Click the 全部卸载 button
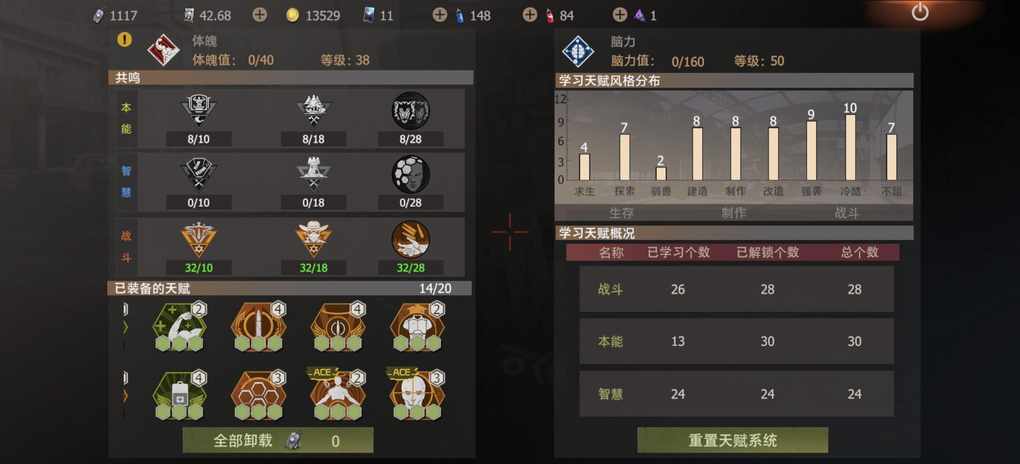The image size is (1020, 464). [x=278, y=441]
